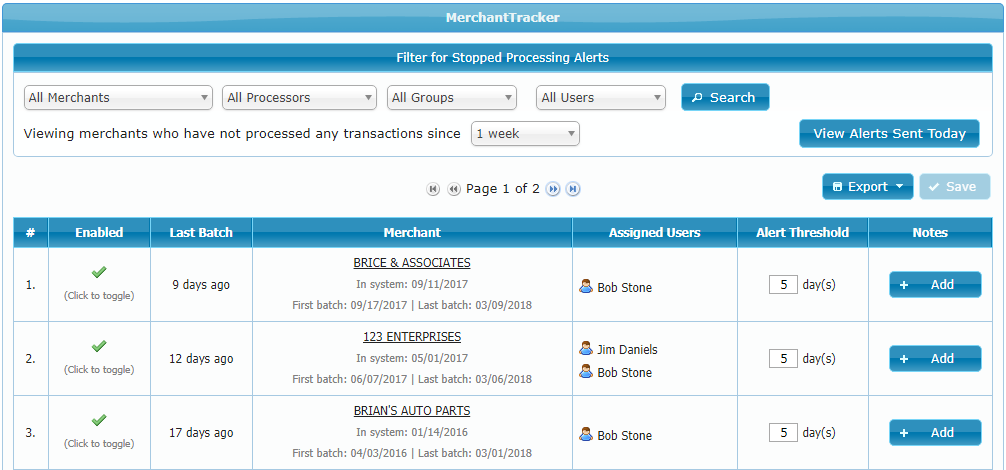Image resolution: width=1006 pixels, height=470 pixels.
Task: Toggle enabled checkmark for Brice & Associates
Action: click(x=99, y=272)
